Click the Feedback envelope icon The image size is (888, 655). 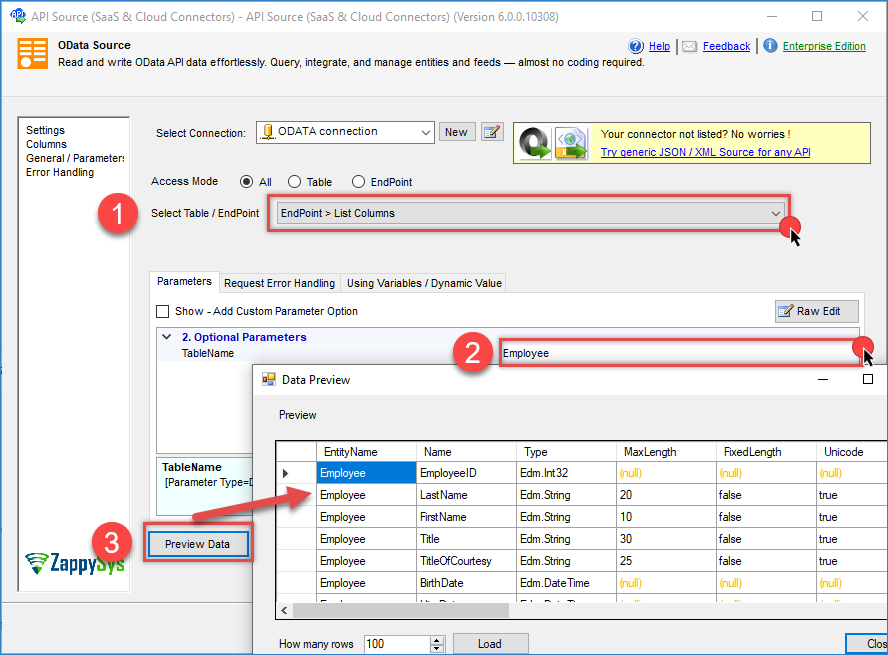pos(690,46)
